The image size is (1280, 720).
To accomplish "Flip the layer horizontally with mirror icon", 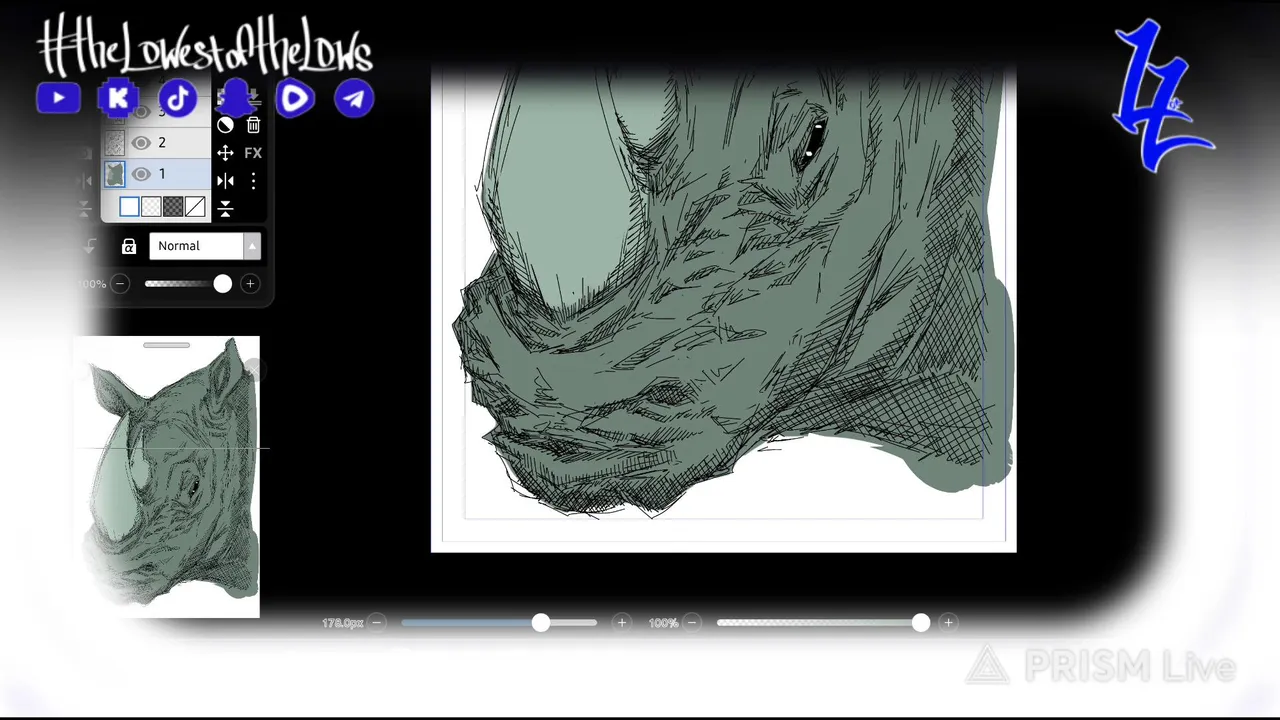I will 225,181.
